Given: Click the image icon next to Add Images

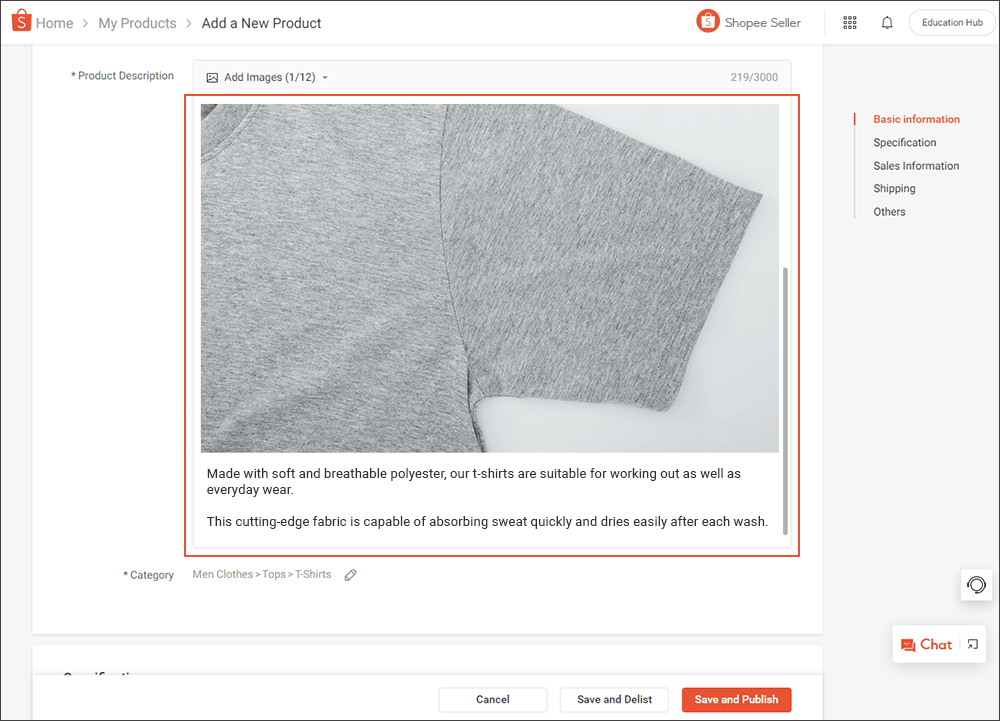Looking at the screenshot, I should coord(212,76).
